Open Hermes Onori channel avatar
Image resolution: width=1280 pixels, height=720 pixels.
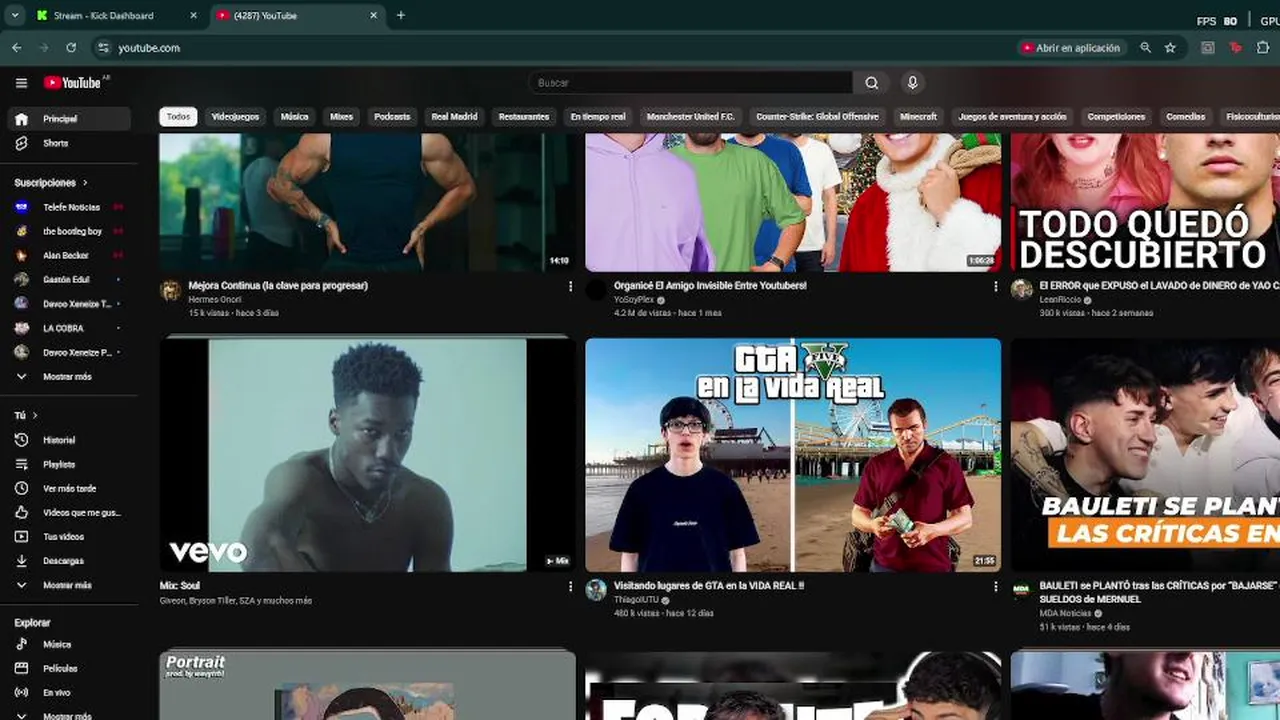pos(171,290)
